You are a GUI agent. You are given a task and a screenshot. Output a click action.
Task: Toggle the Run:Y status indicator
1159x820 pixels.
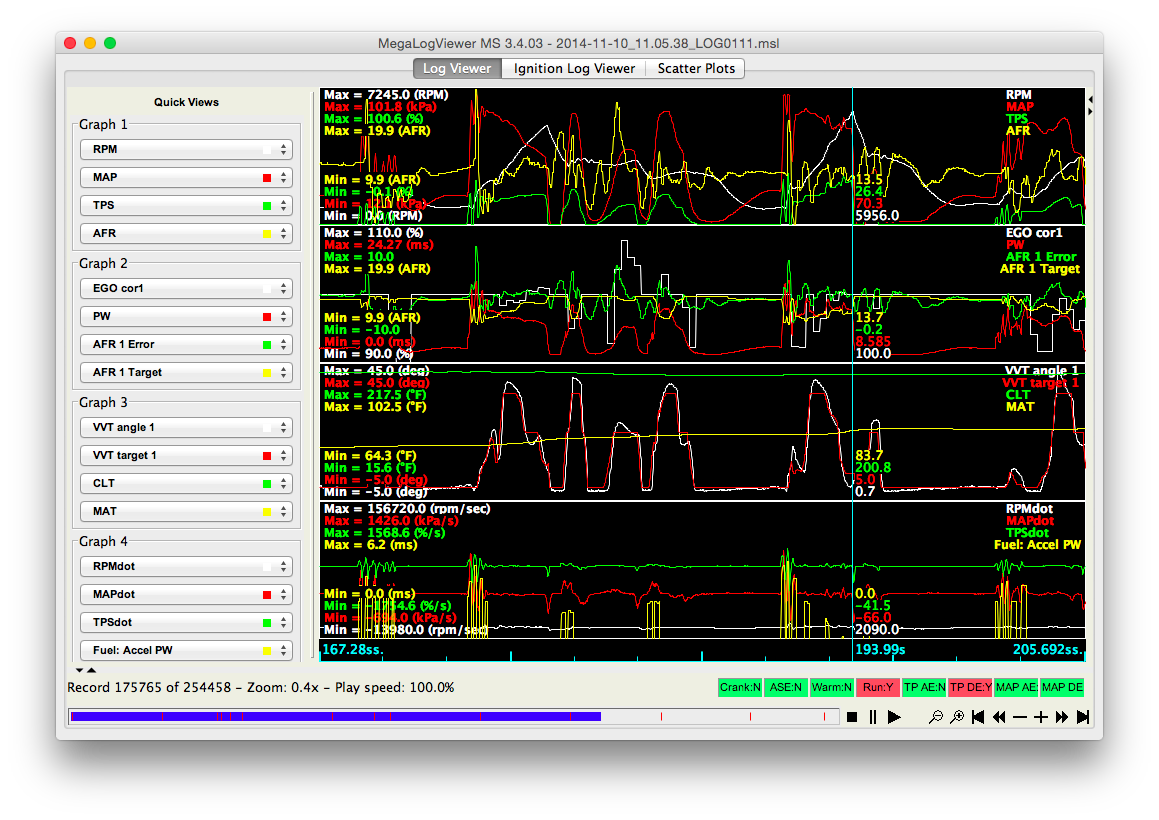[x=877, y=688]
